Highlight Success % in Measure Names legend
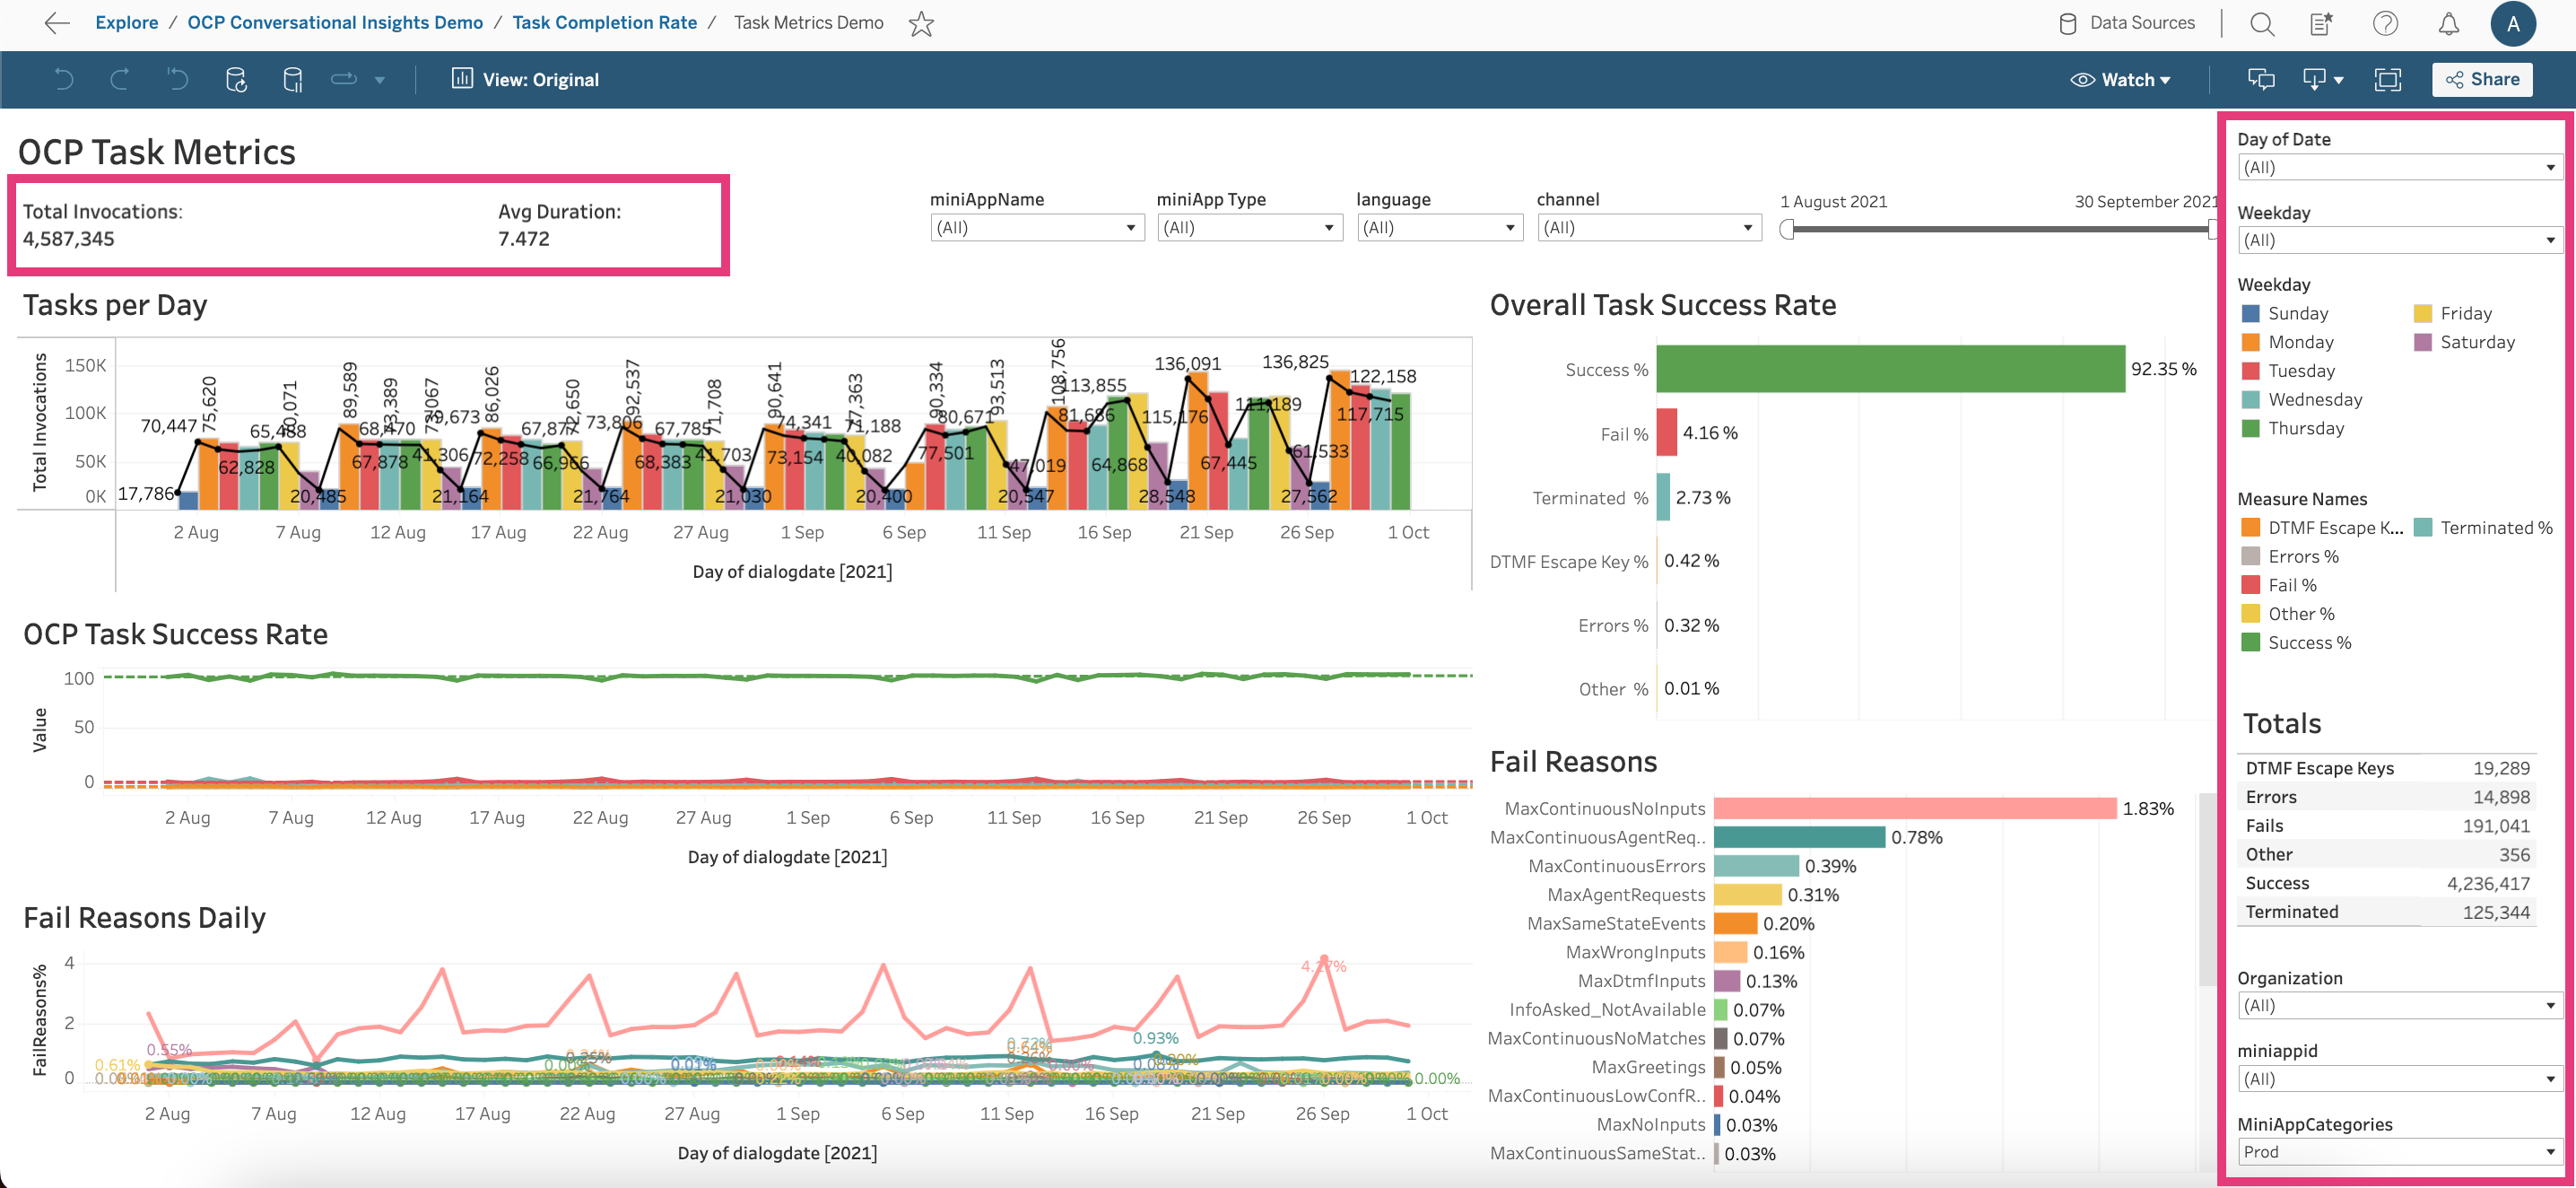This screenshot has height=1188, width=2576. [x=2308, y=642]
